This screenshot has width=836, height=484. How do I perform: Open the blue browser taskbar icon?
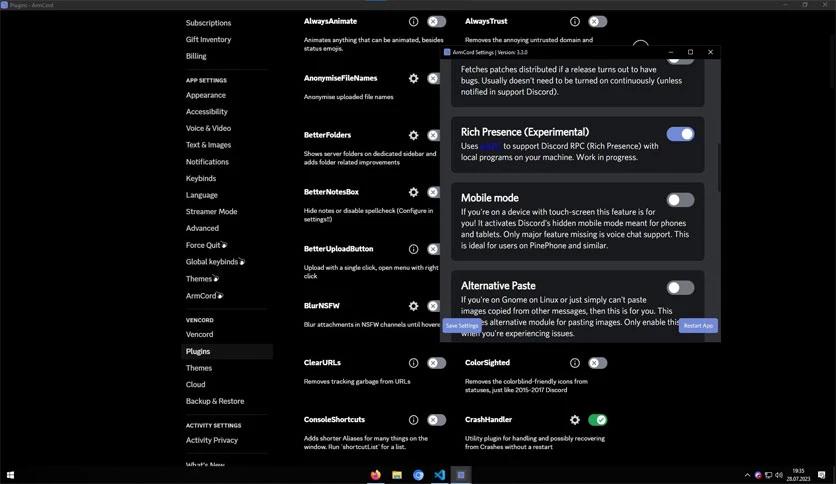pos(418,474)
